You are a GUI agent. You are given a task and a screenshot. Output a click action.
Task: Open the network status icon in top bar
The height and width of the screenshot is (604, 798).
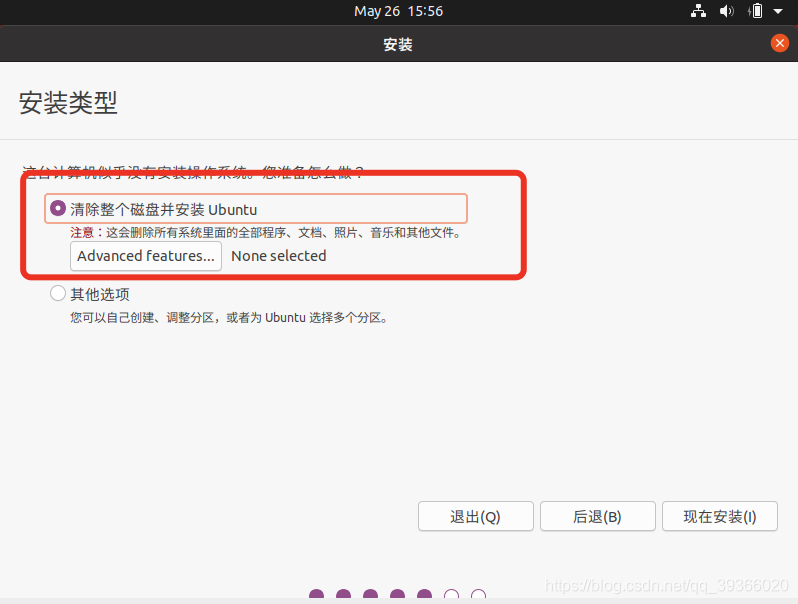pos(698,11)
